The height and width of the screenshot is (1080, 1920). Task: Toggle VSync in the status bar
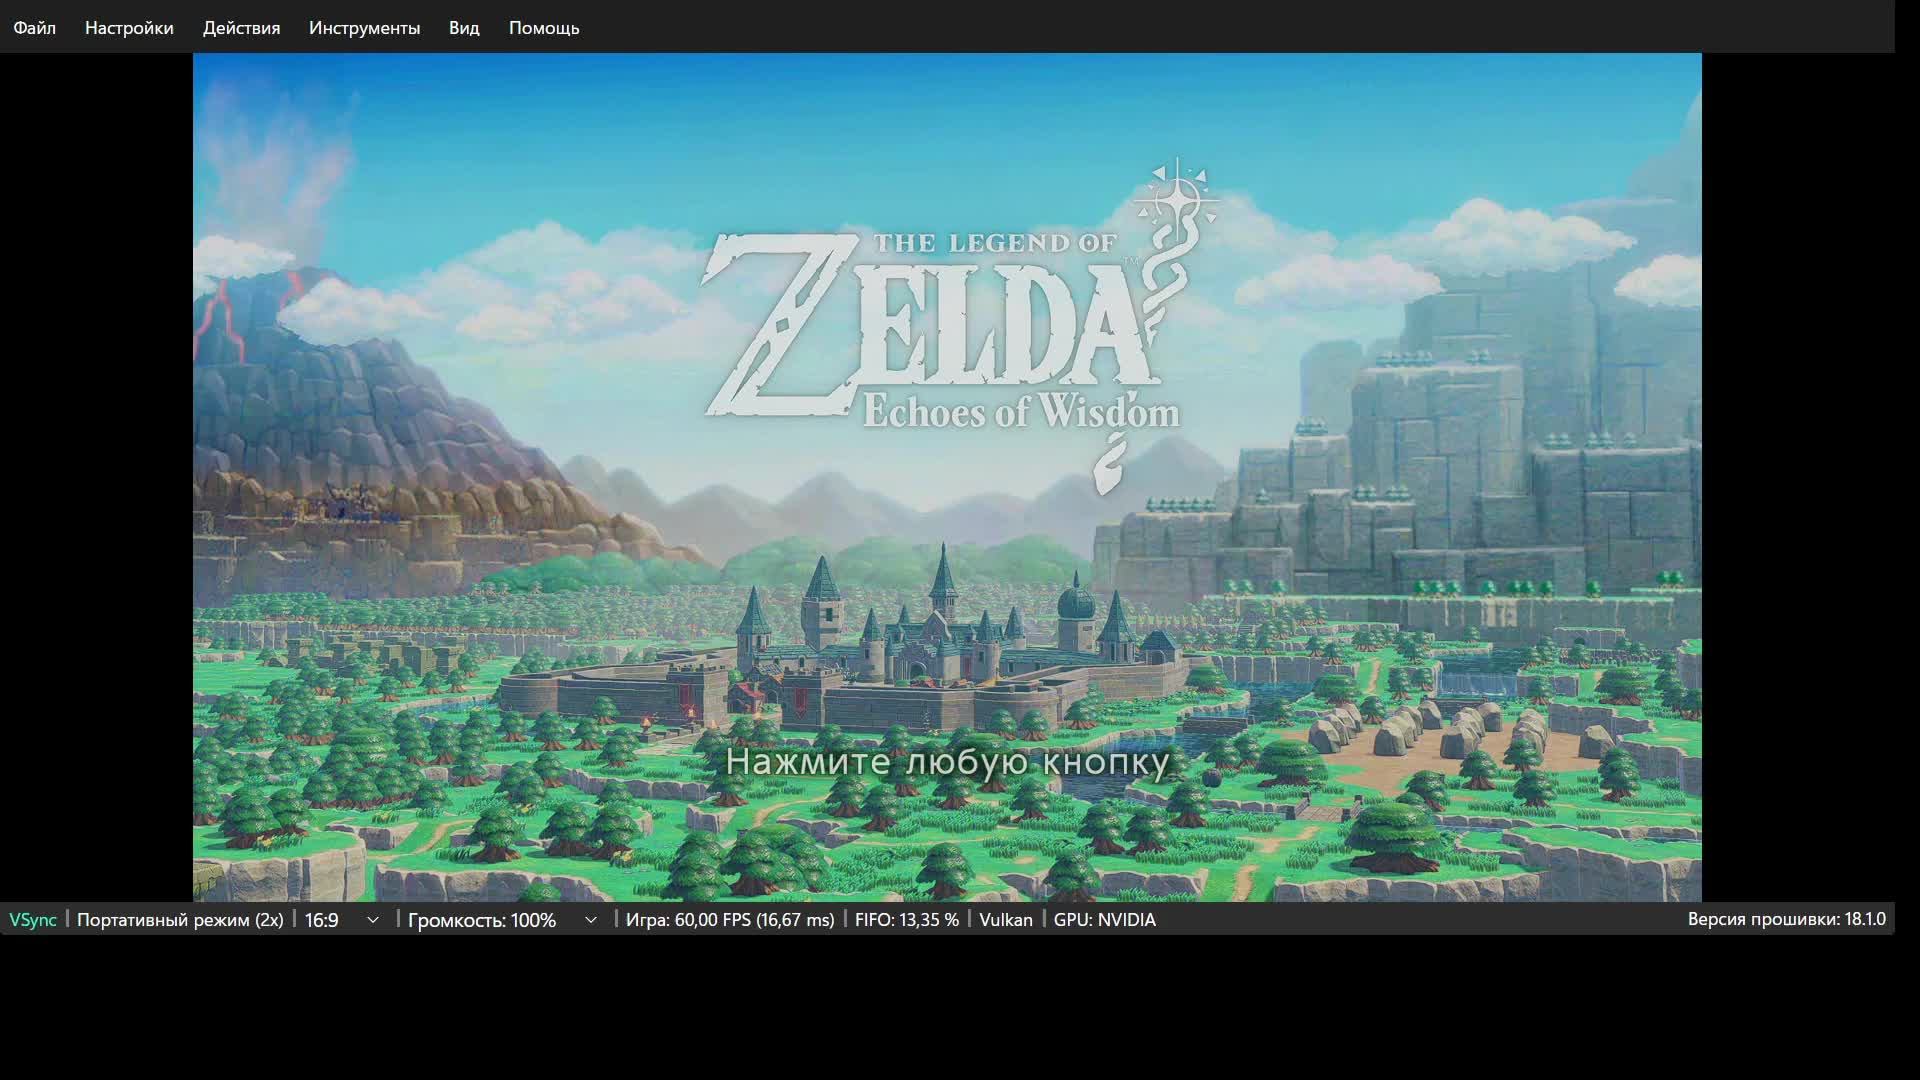click(x=33, y=919)
